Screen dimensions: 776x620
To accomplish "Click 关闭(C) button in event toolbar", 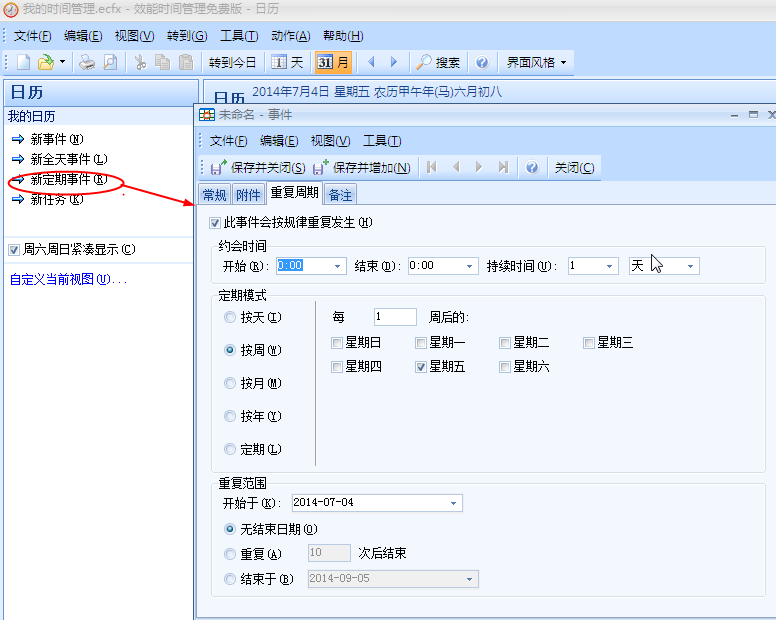I will 574,168.
